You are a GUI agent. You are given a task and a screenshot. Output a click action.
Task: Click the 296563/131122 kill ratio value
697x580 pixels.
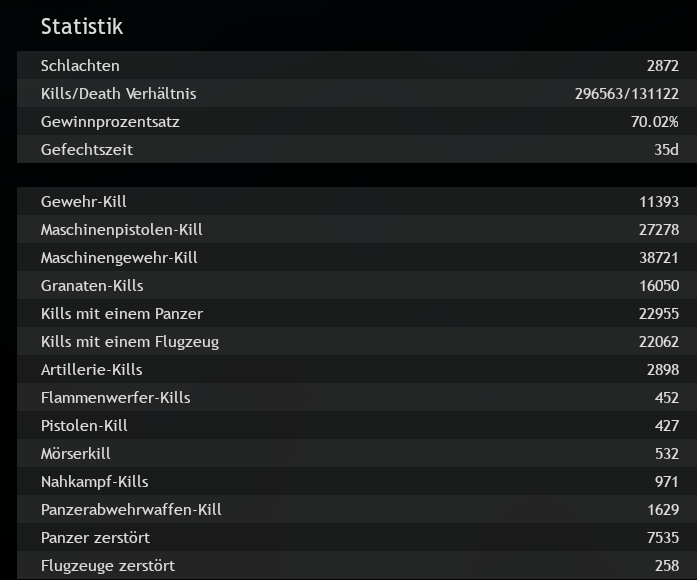point(627,94)
